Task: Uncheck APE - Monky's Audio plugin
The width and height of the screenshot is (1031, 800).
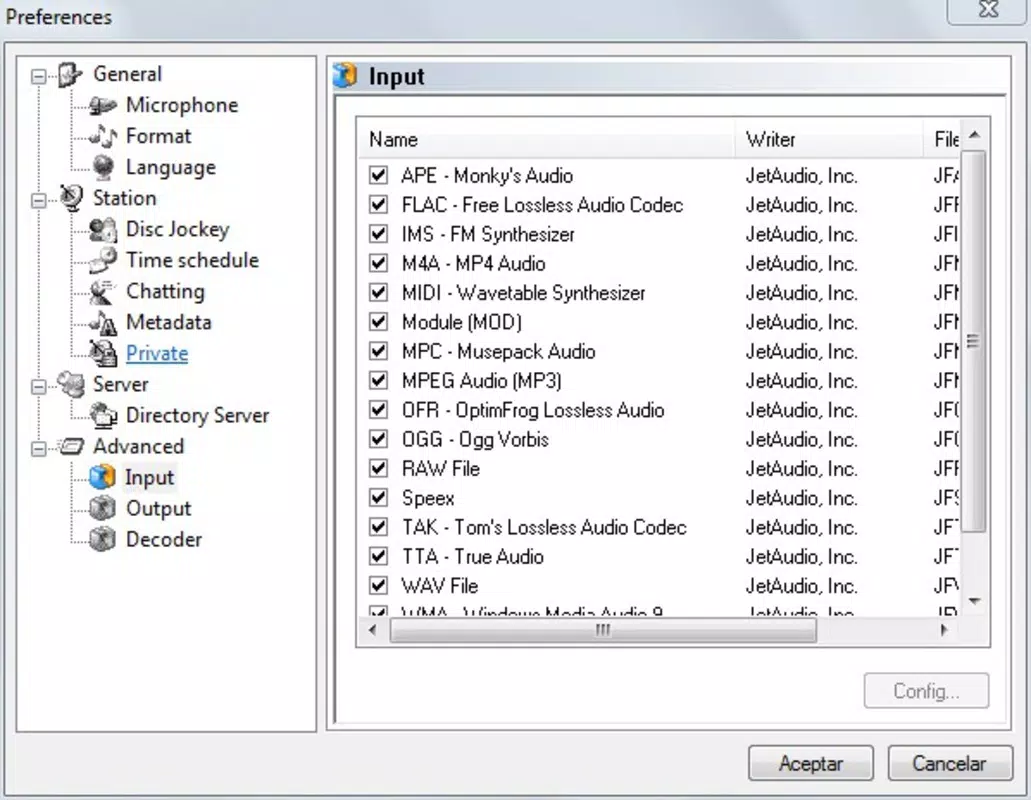Action: coord(378,176)
